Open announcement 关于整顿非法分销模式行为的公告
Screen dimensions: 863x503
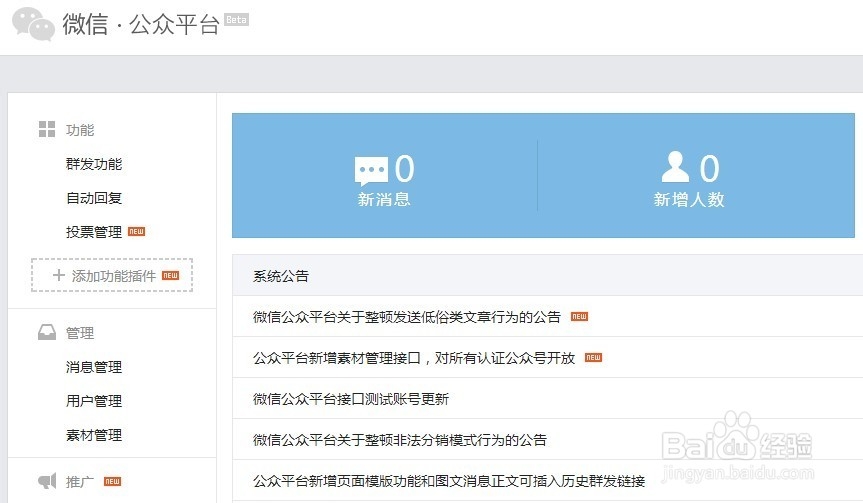click(400, 440)
